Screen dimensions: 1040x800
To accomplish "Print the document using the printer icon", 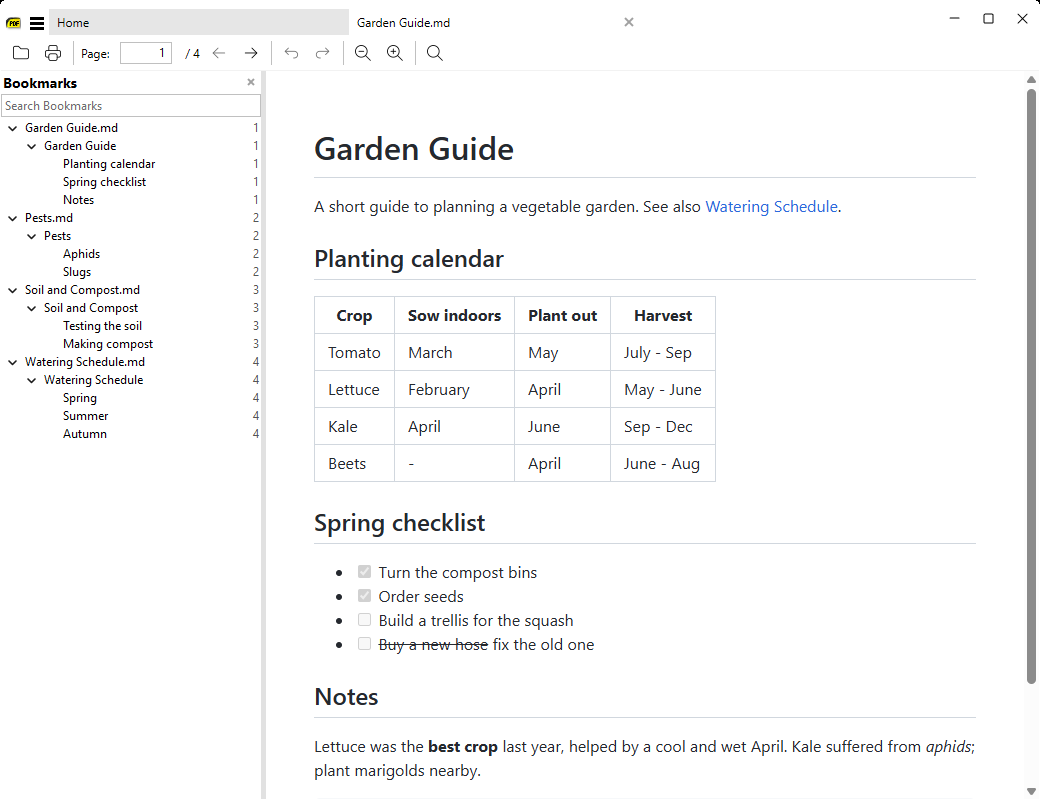I will pos(53,53).
